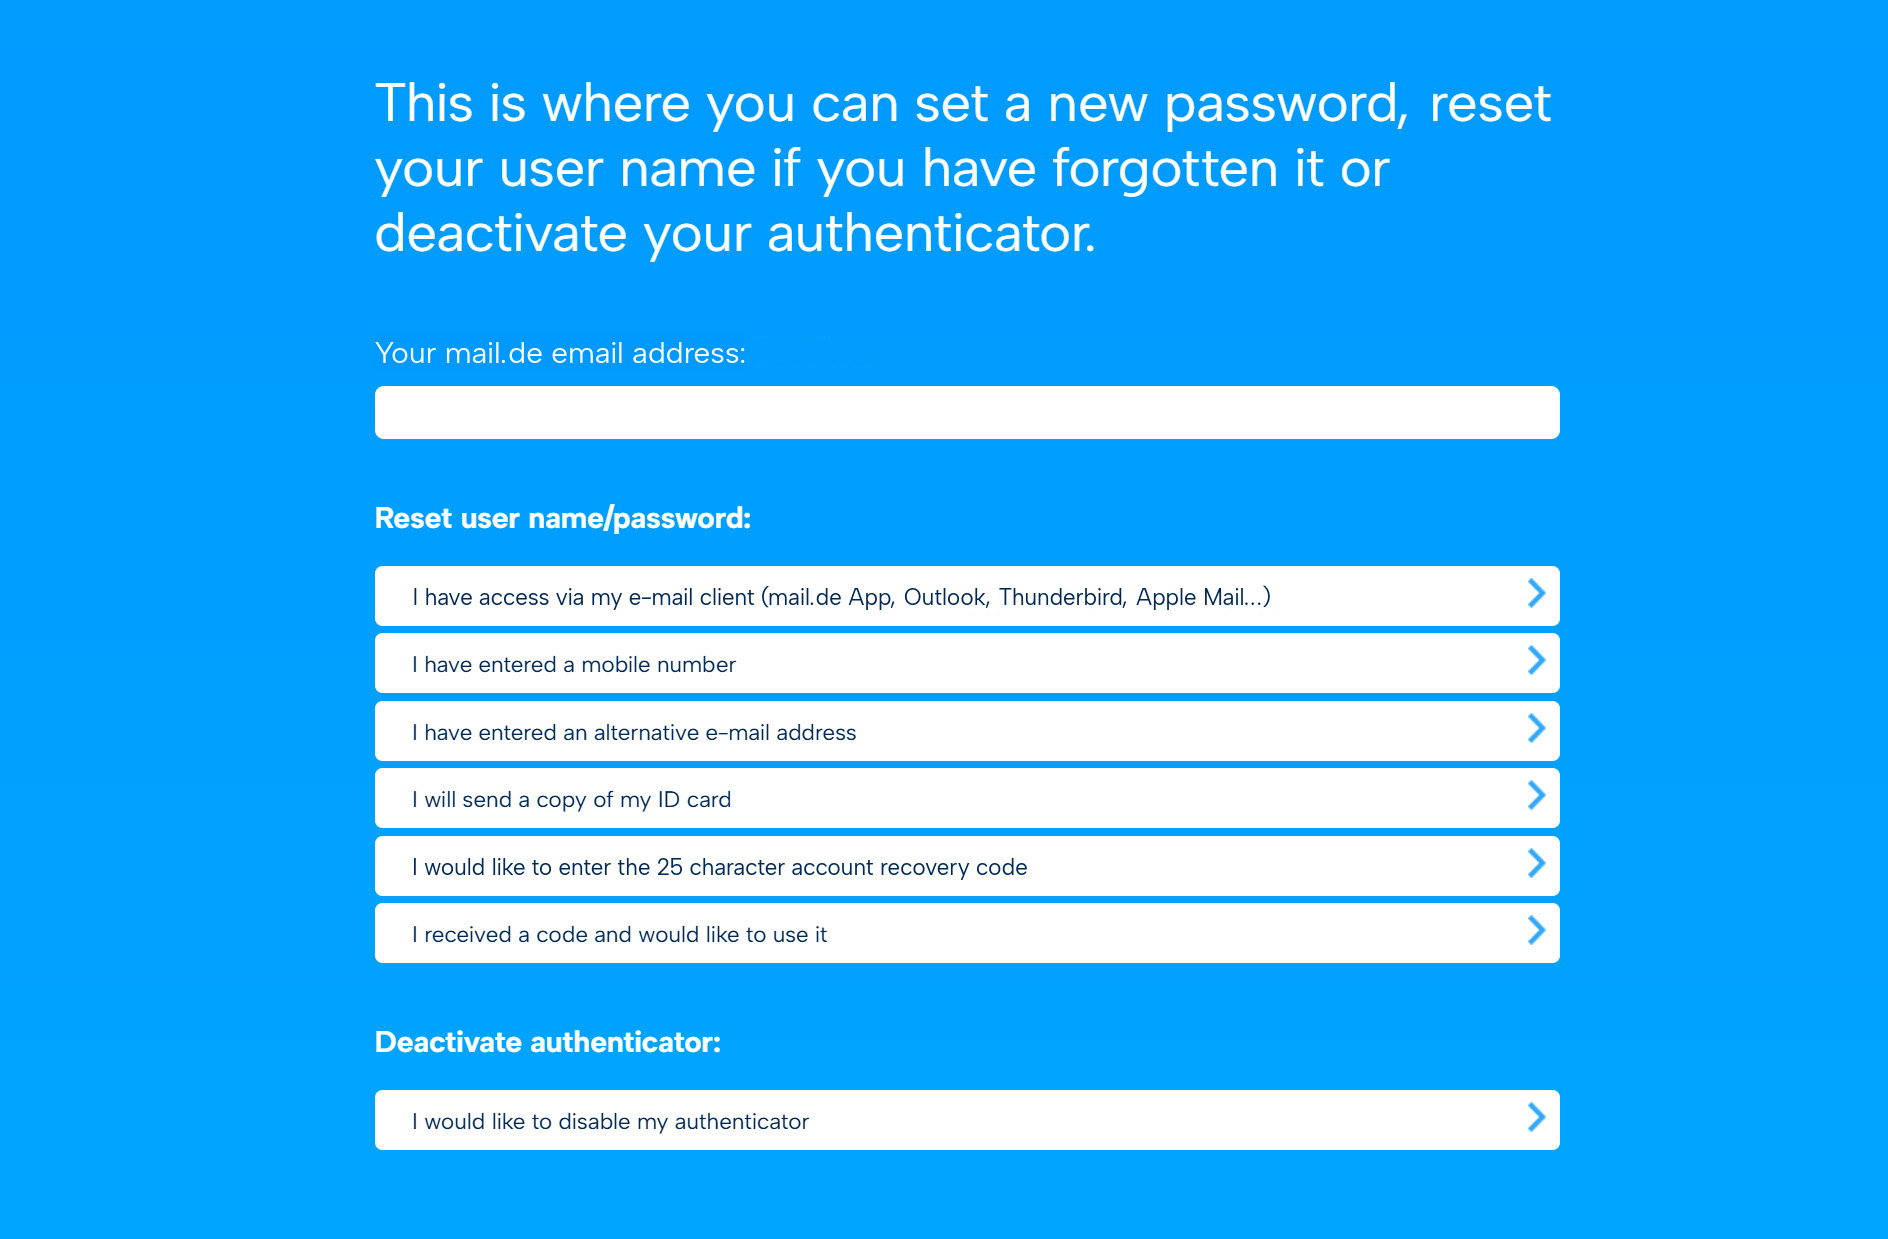Click the chevron arrow on the ID card row

[x=1537, y=795]
